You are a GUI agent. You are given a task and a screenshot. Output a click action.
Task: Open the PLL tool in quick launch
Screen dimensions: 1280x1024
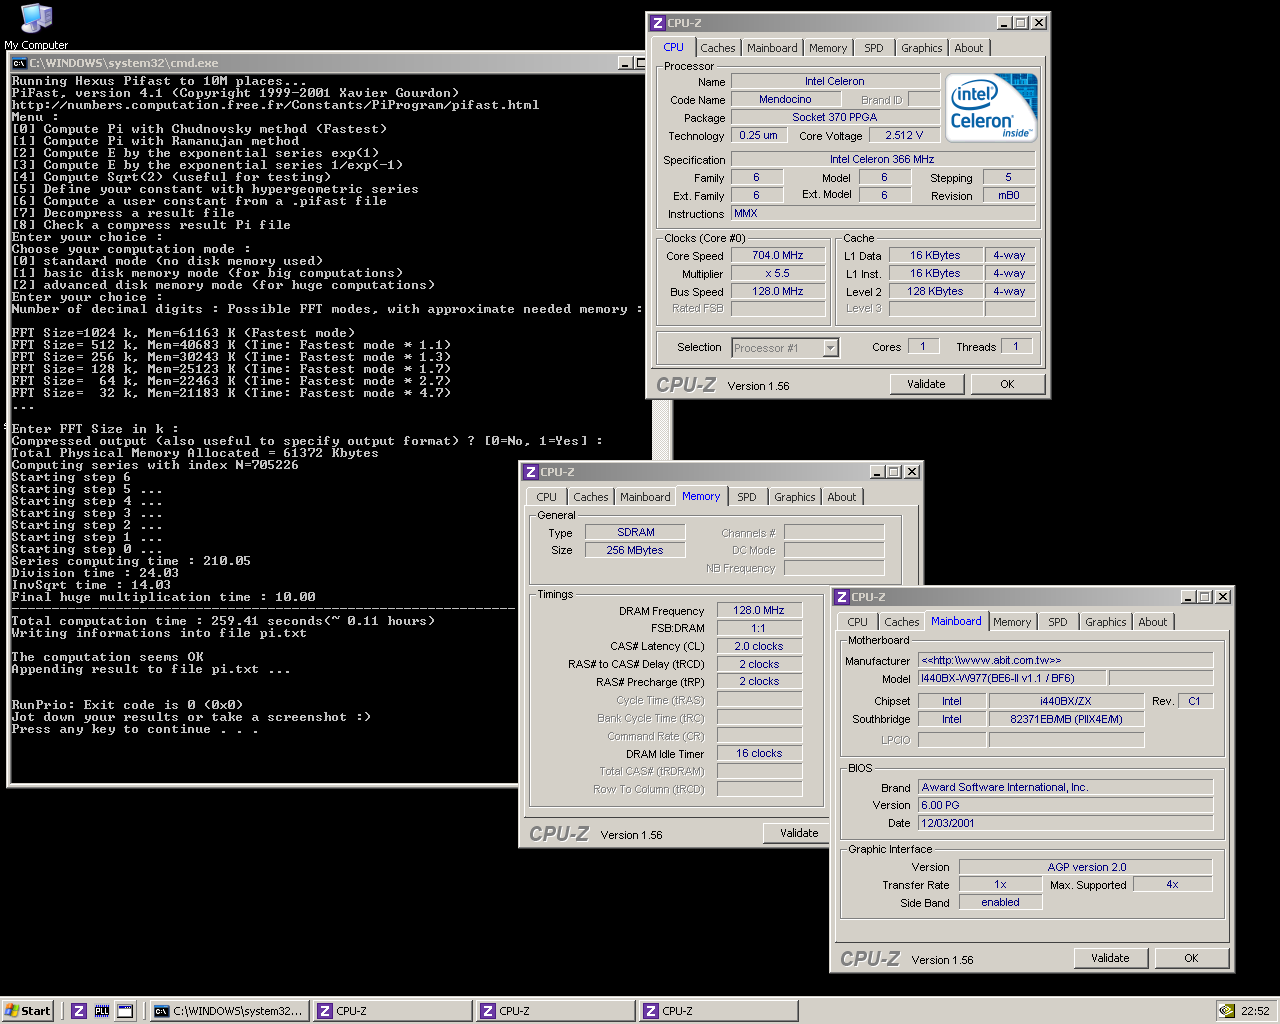coord(102,1011)
